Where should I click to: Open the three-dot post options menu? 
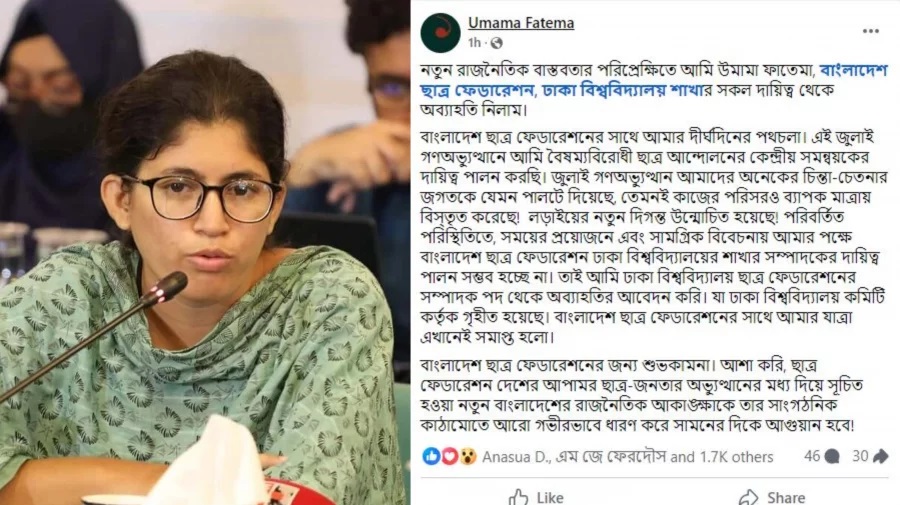(870, 31)
